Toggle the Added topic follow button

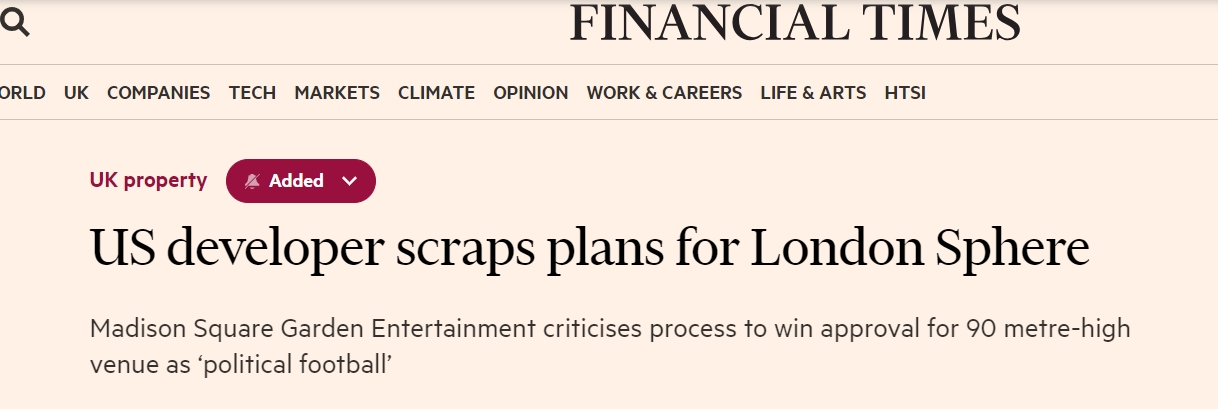(297, 181)
